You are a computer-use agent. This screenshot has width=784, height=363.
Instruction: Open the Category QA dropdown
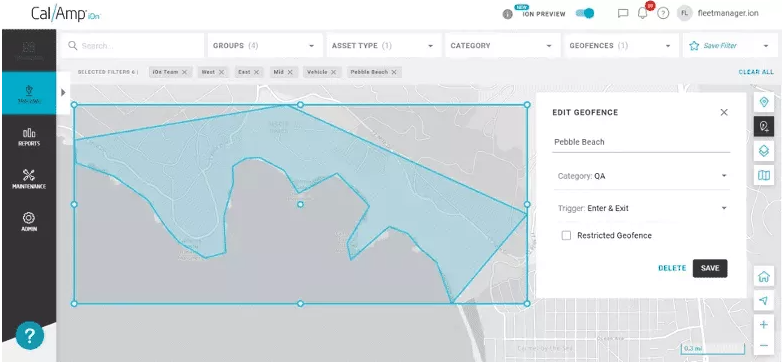[x=642, y=176]
